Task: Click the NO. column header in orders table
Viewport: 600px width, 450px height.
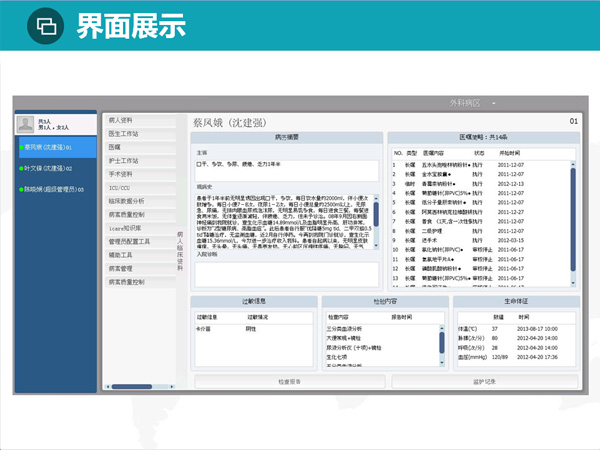Action: (398, 153)
